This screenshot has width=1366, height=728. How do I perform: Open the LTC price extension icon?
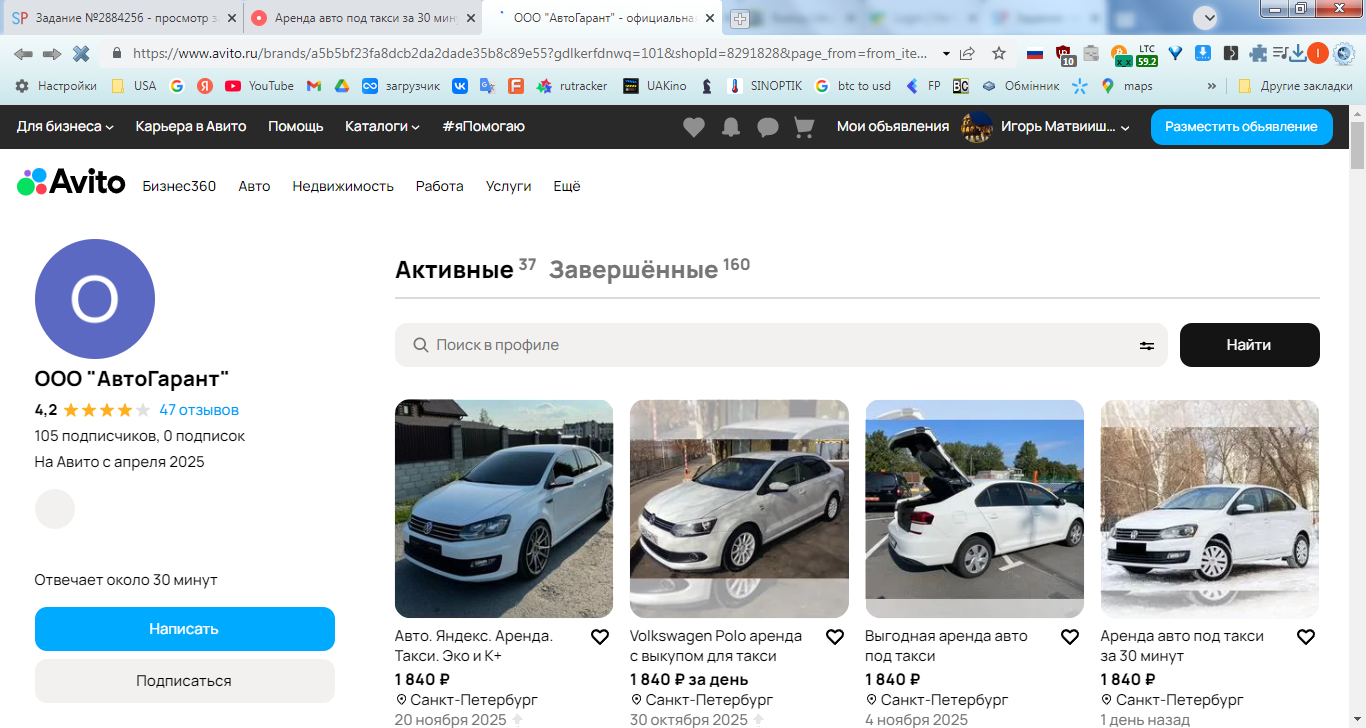pos(1147,54)
